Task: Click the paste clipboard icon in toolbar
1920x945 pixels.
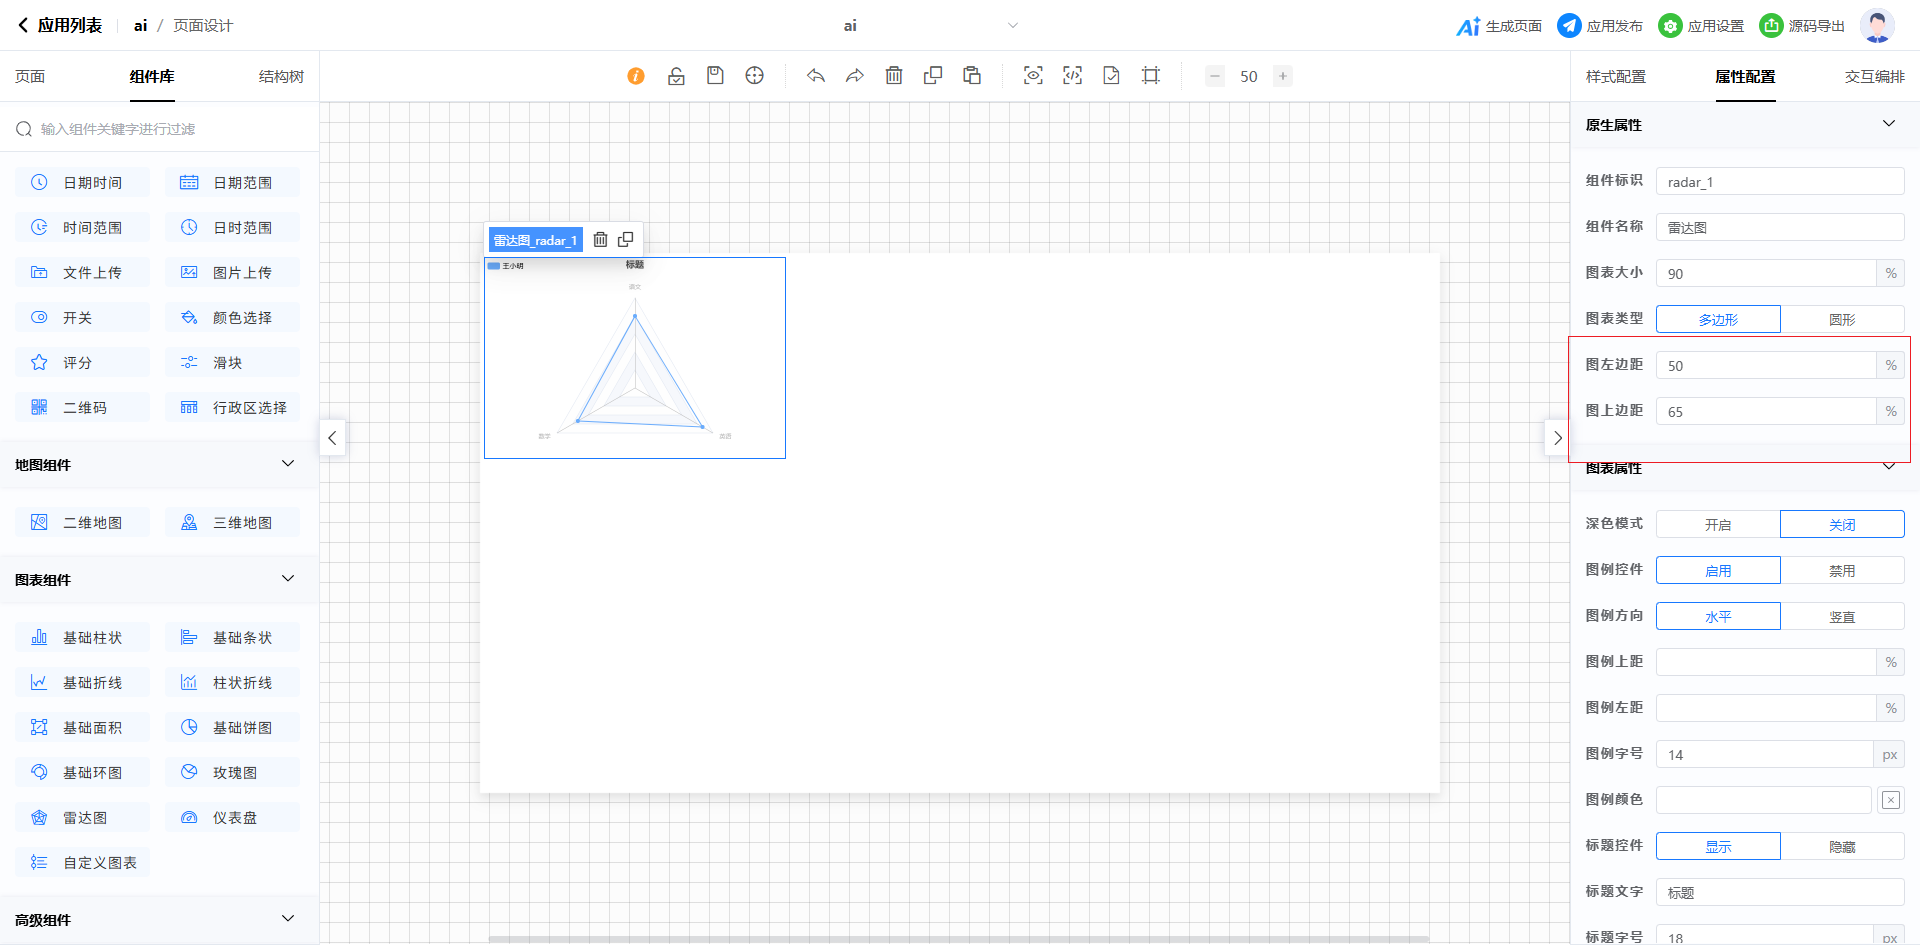Action: (972, 76)
